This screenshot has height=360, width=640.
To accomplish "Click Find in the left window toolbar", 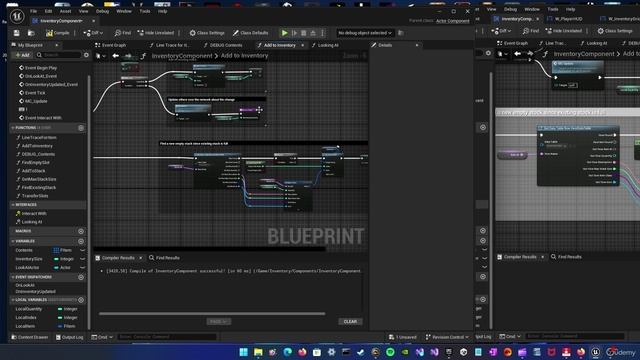I will coord(122,33).
